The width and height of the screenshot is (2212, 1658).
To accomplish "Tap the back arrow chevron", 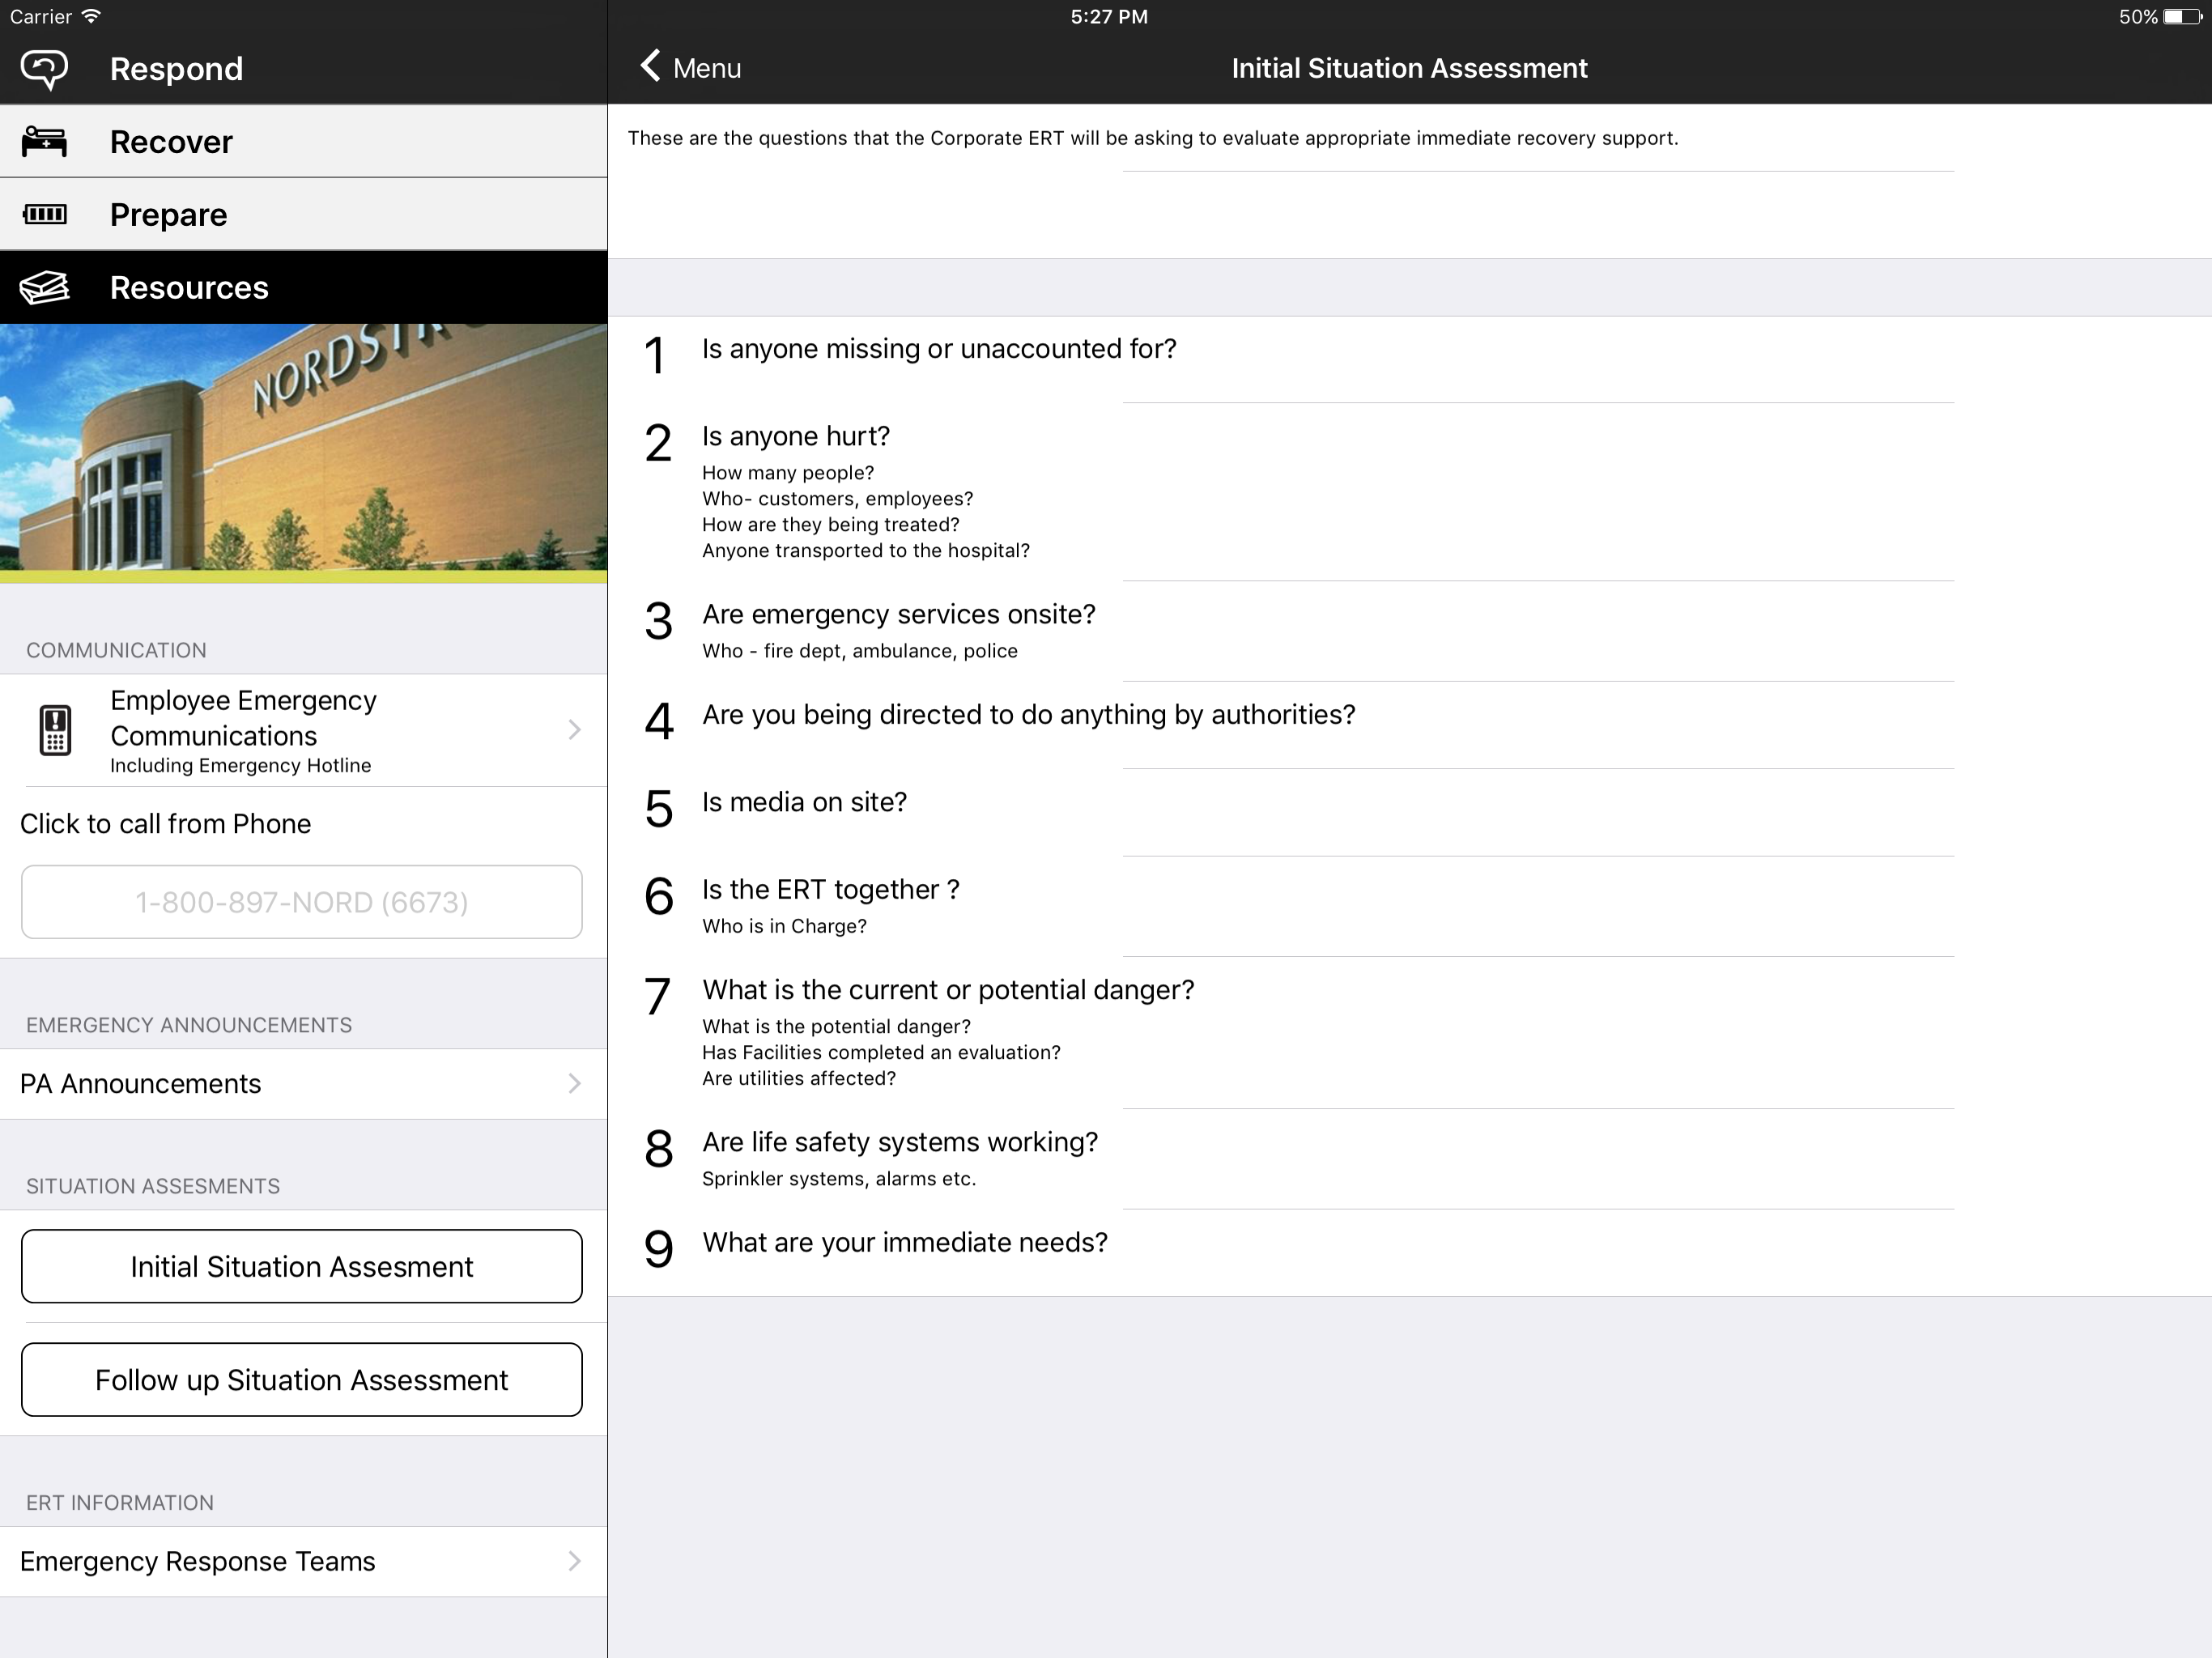I will [650, 67].
